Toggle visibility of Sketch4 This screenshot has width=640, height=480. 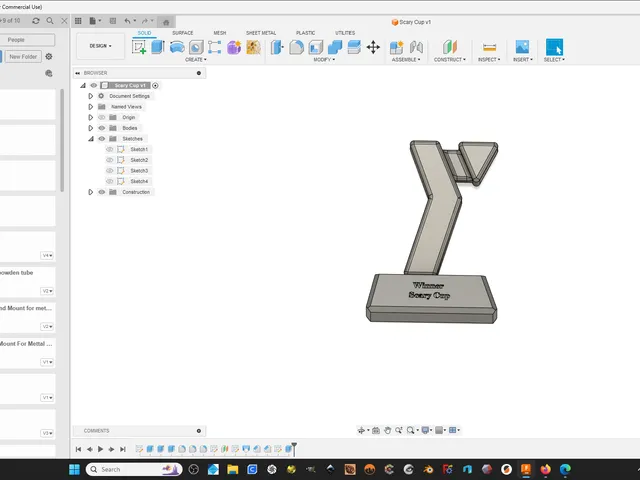coord(109,181)
